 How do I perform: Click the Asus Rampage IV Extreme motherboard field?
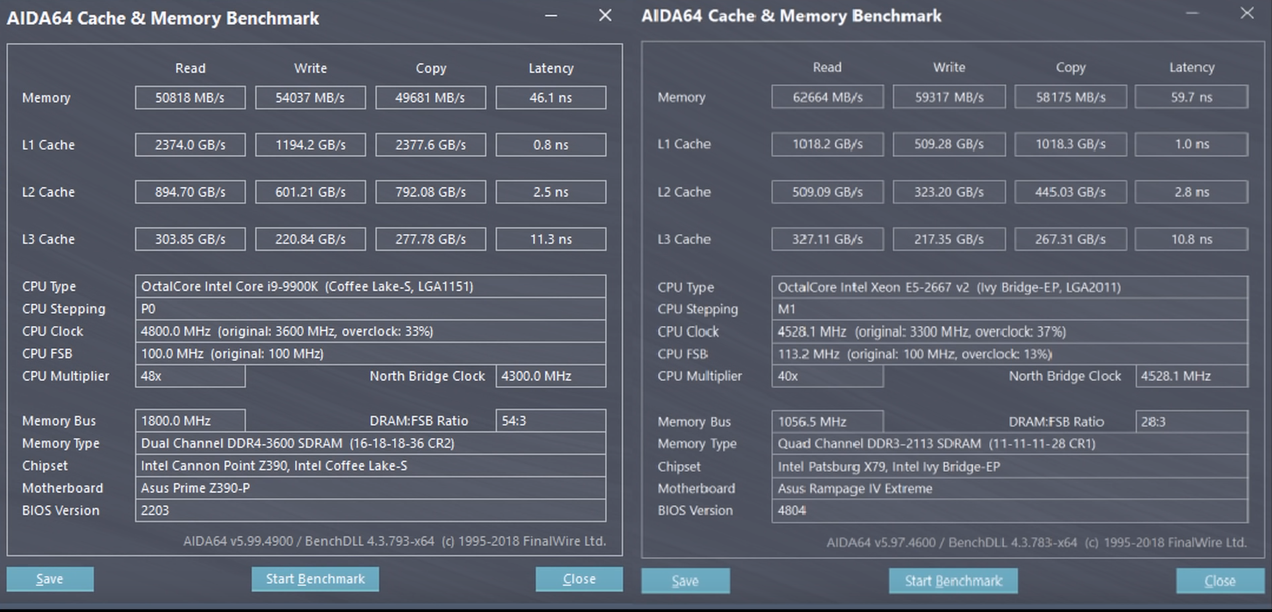coord(1010,489)
